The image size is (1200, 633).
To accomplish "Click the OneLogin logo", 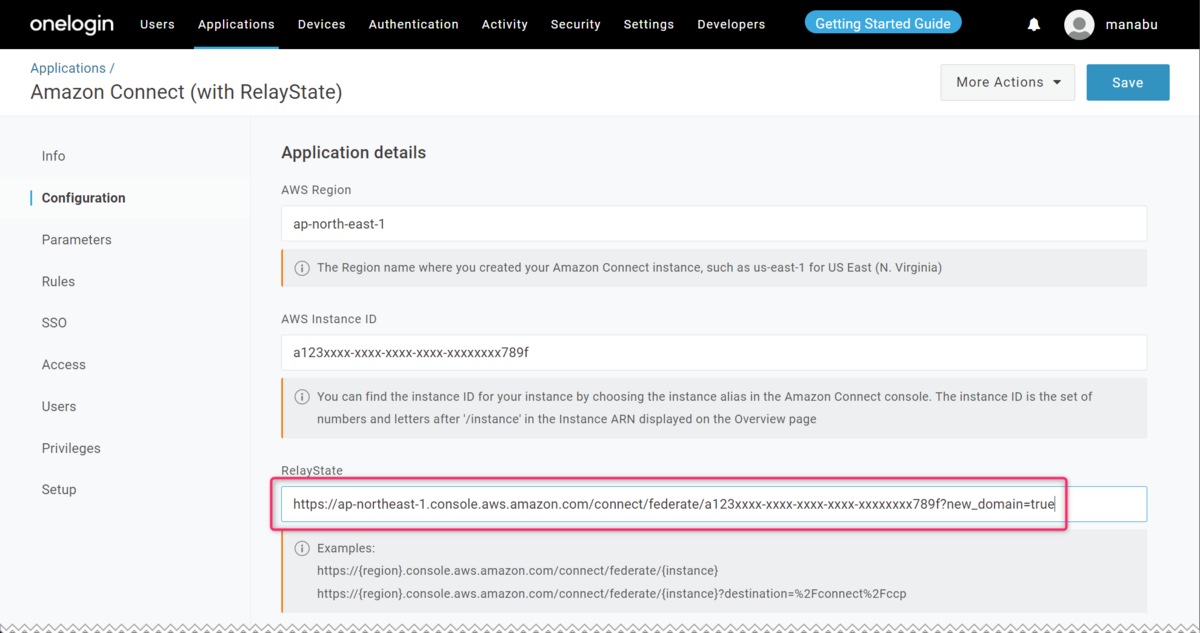I will (72, 24).
